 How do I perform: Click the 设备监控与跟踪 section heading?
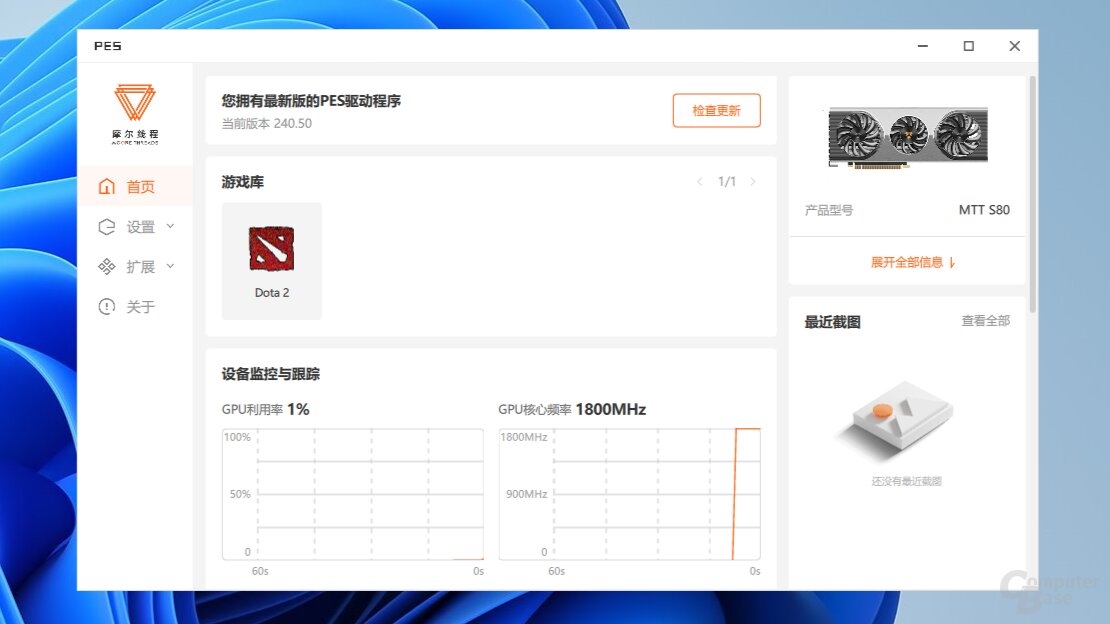pyautogui.click(x=270, y=374)
